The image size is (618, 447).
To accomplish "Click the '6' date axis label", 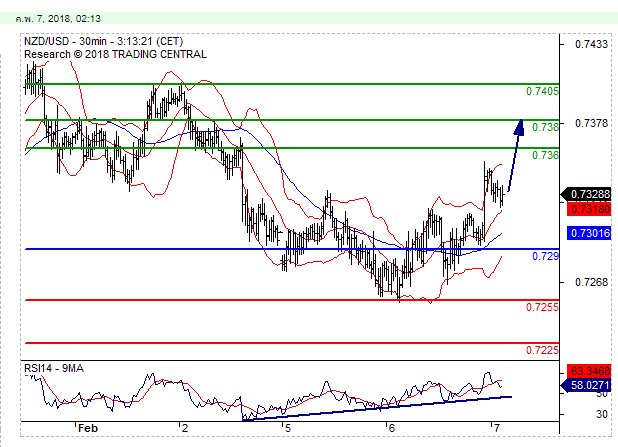I will pos(391,428).
